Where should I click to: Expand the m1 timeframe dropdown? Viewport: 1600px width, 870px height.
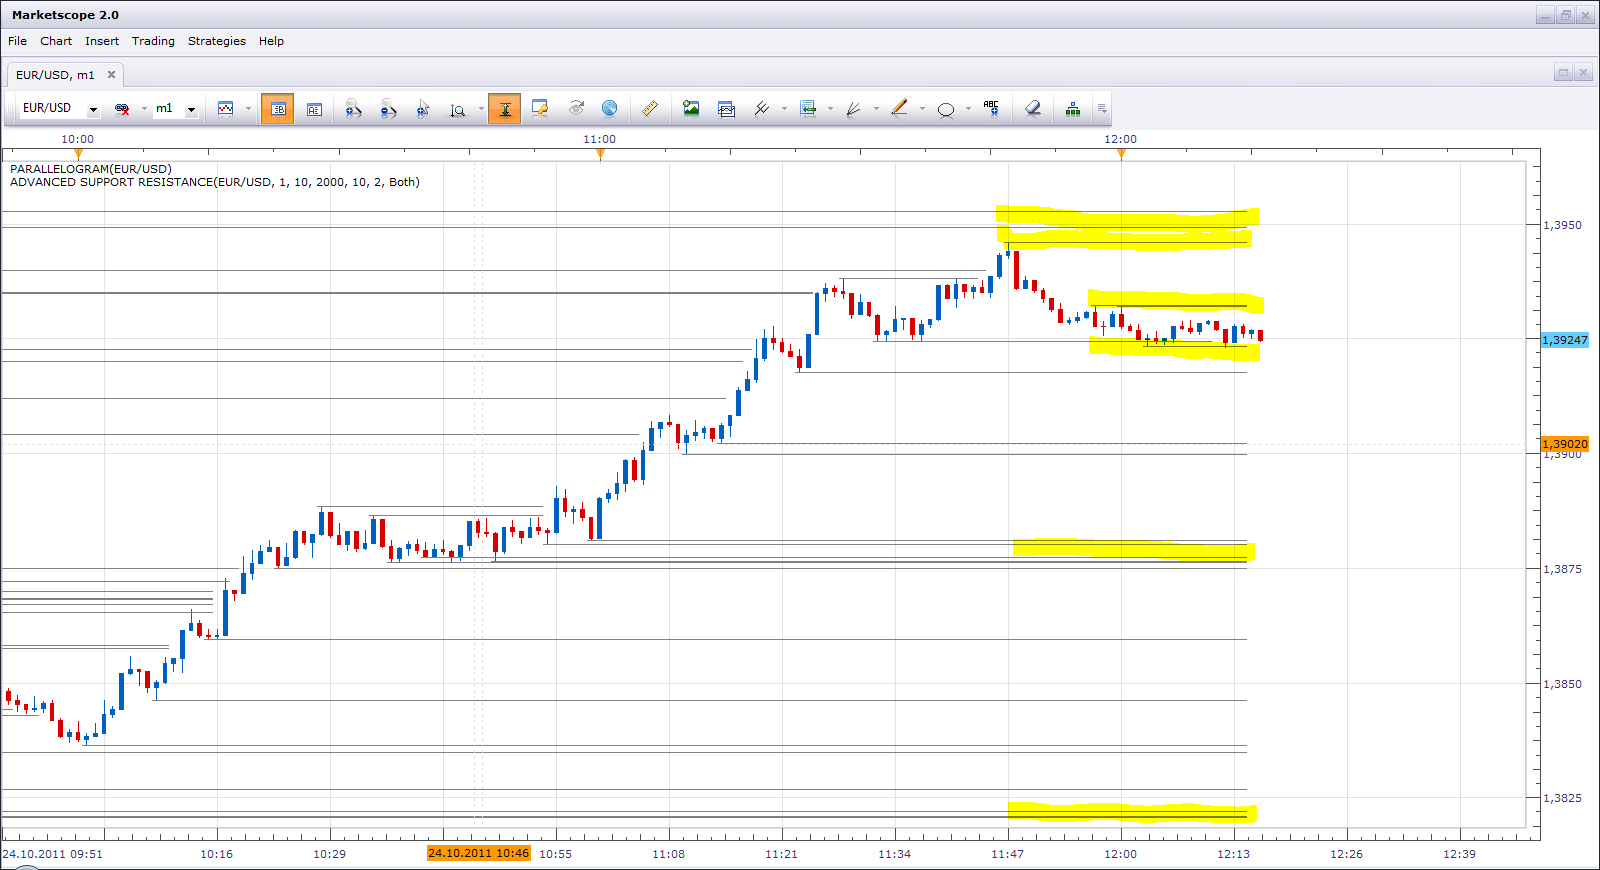pyautogui.click(x=191, y=109)
